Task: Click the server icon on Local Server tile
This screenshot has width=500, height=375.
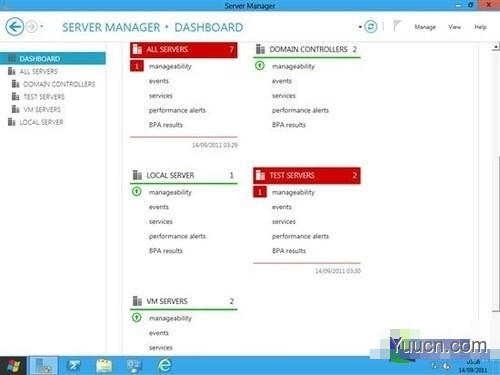Action: coord(137,175)
